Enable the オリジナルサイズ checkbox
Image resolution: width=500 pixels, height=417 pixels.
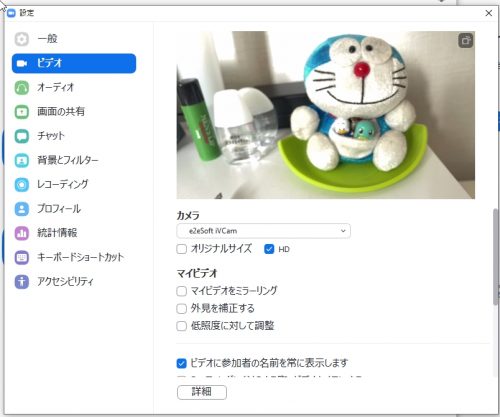pyautogui.click(x=181, y=249)
